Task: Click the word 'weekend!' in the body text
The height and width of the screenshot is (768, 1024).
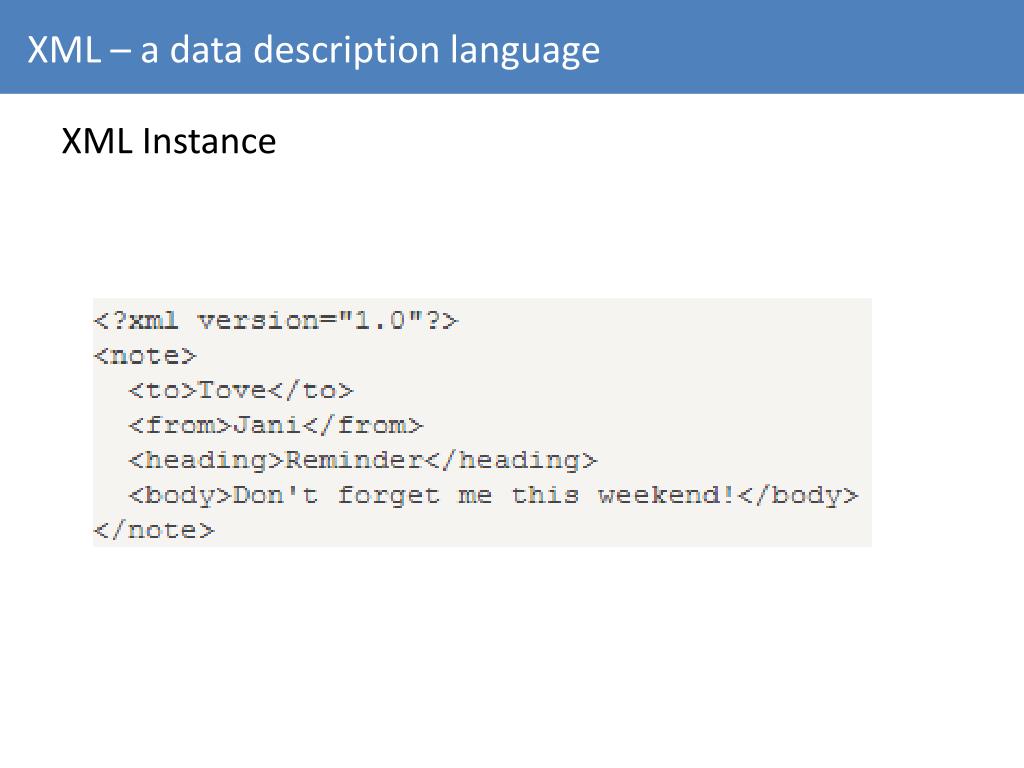Action: tap(667, 495)
